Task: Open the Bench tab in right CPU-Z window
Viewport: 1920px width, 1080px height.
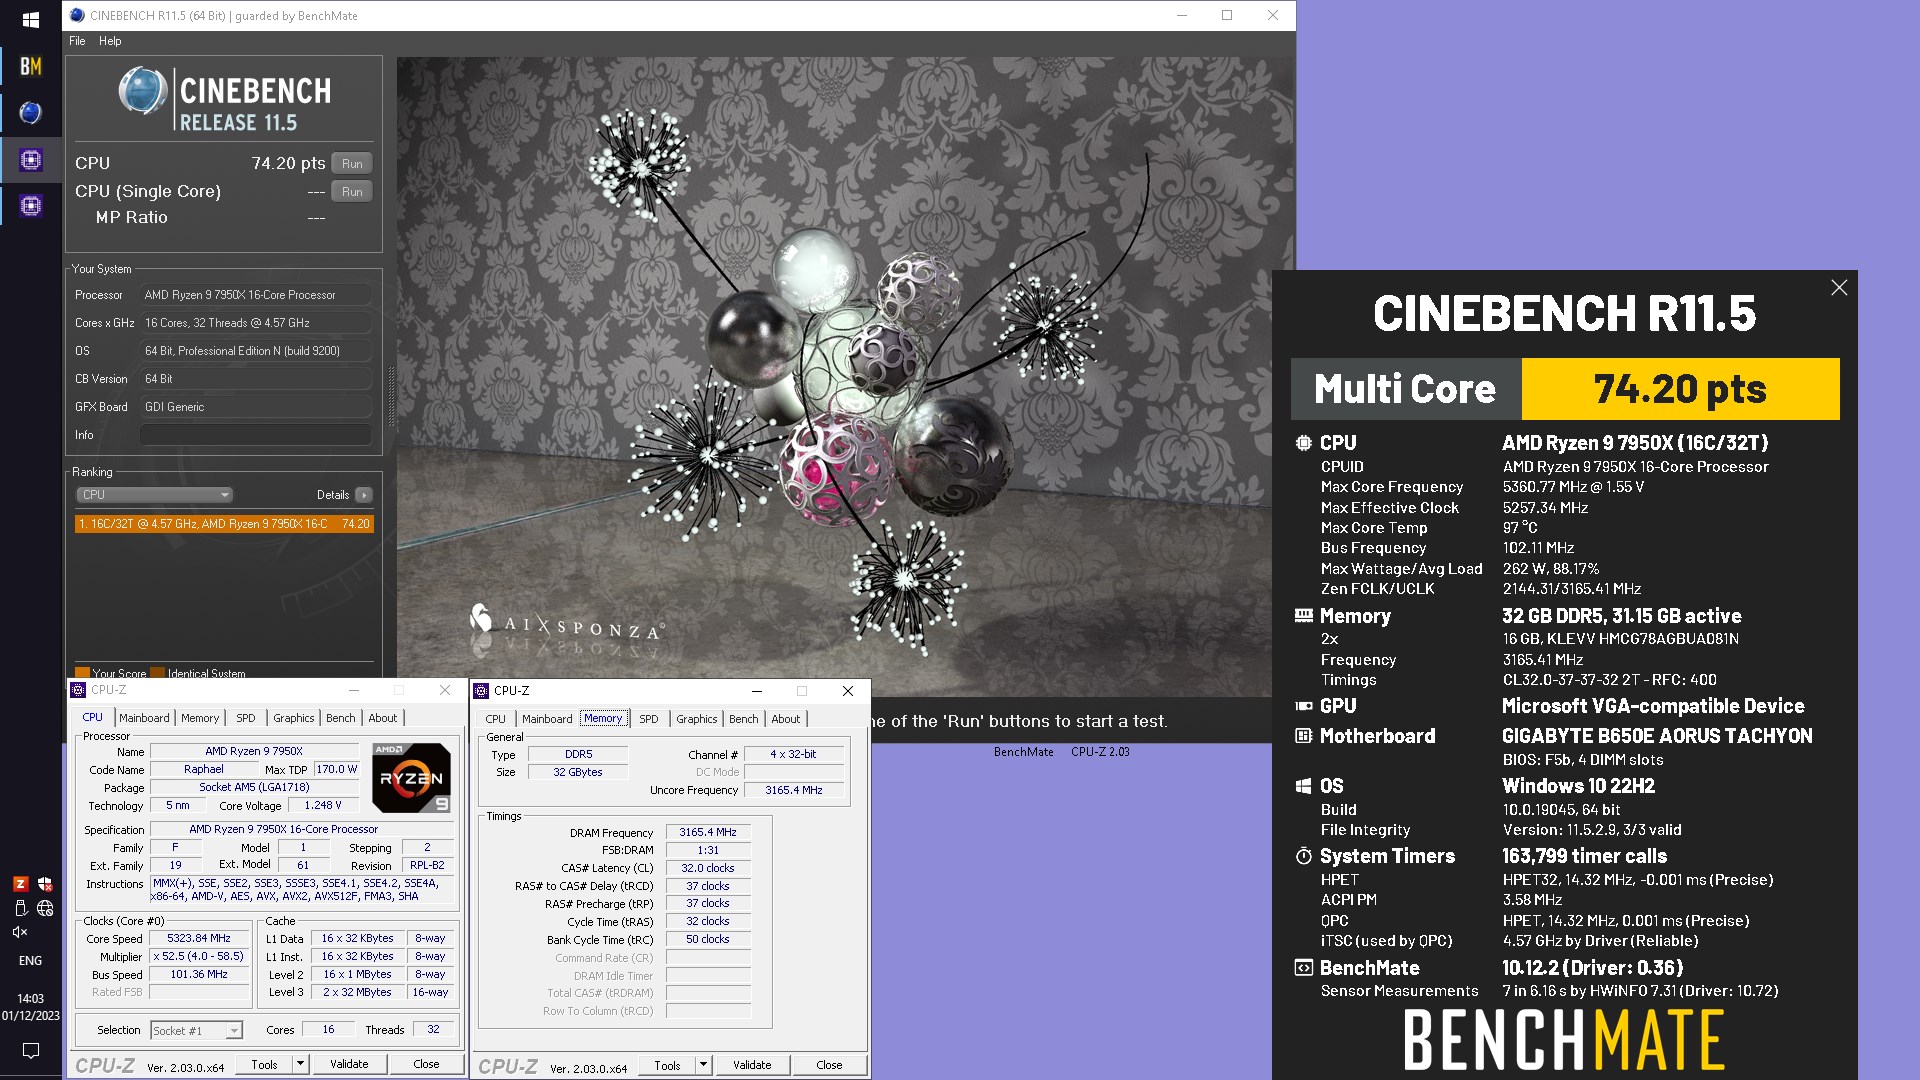Action: [x=744, y=719]
